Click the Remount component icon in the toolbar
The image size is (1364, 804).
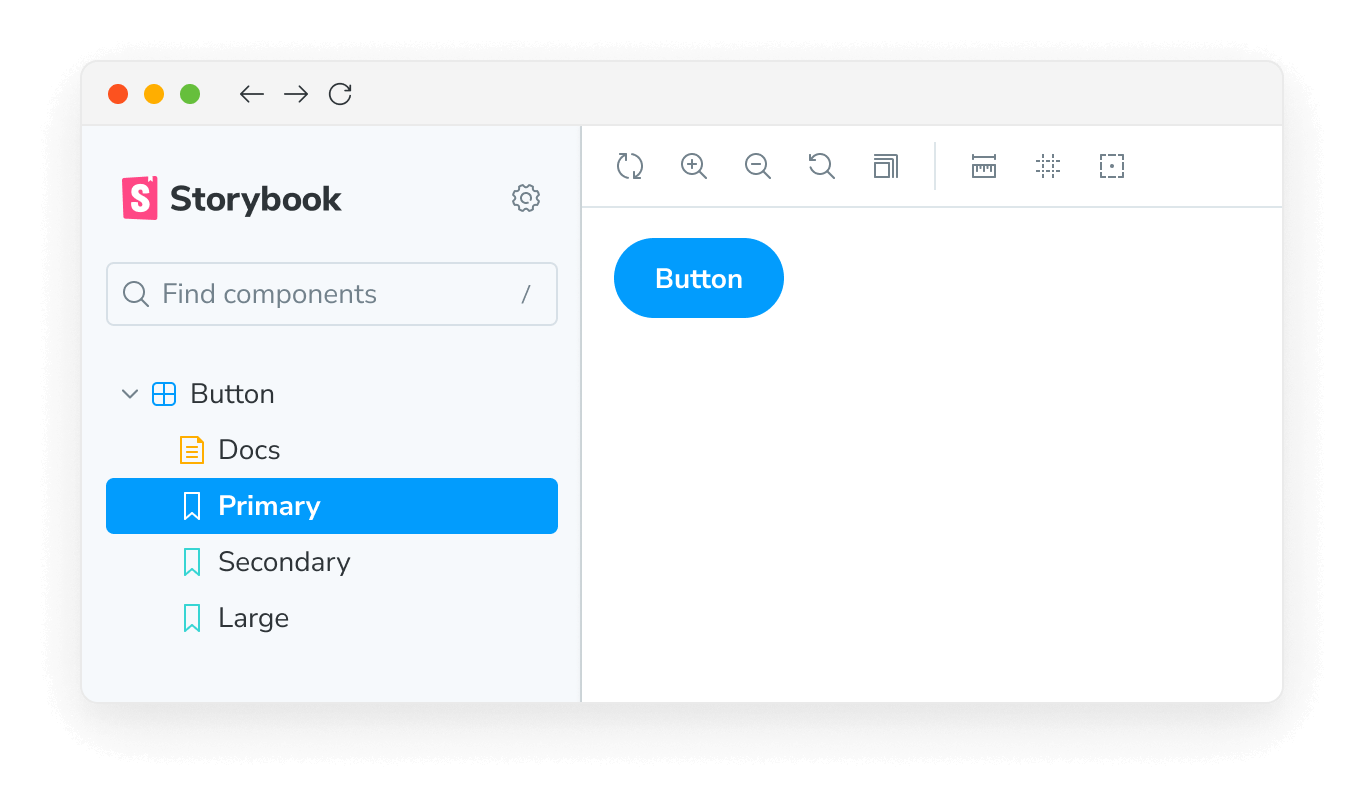[630, 166]
